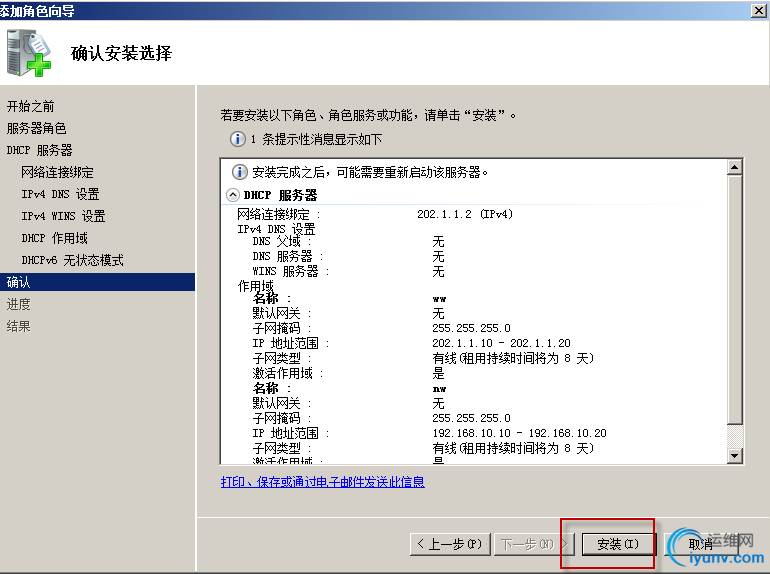
Task: Click info icon next to 安装完成之后 message
Action: 240,172
